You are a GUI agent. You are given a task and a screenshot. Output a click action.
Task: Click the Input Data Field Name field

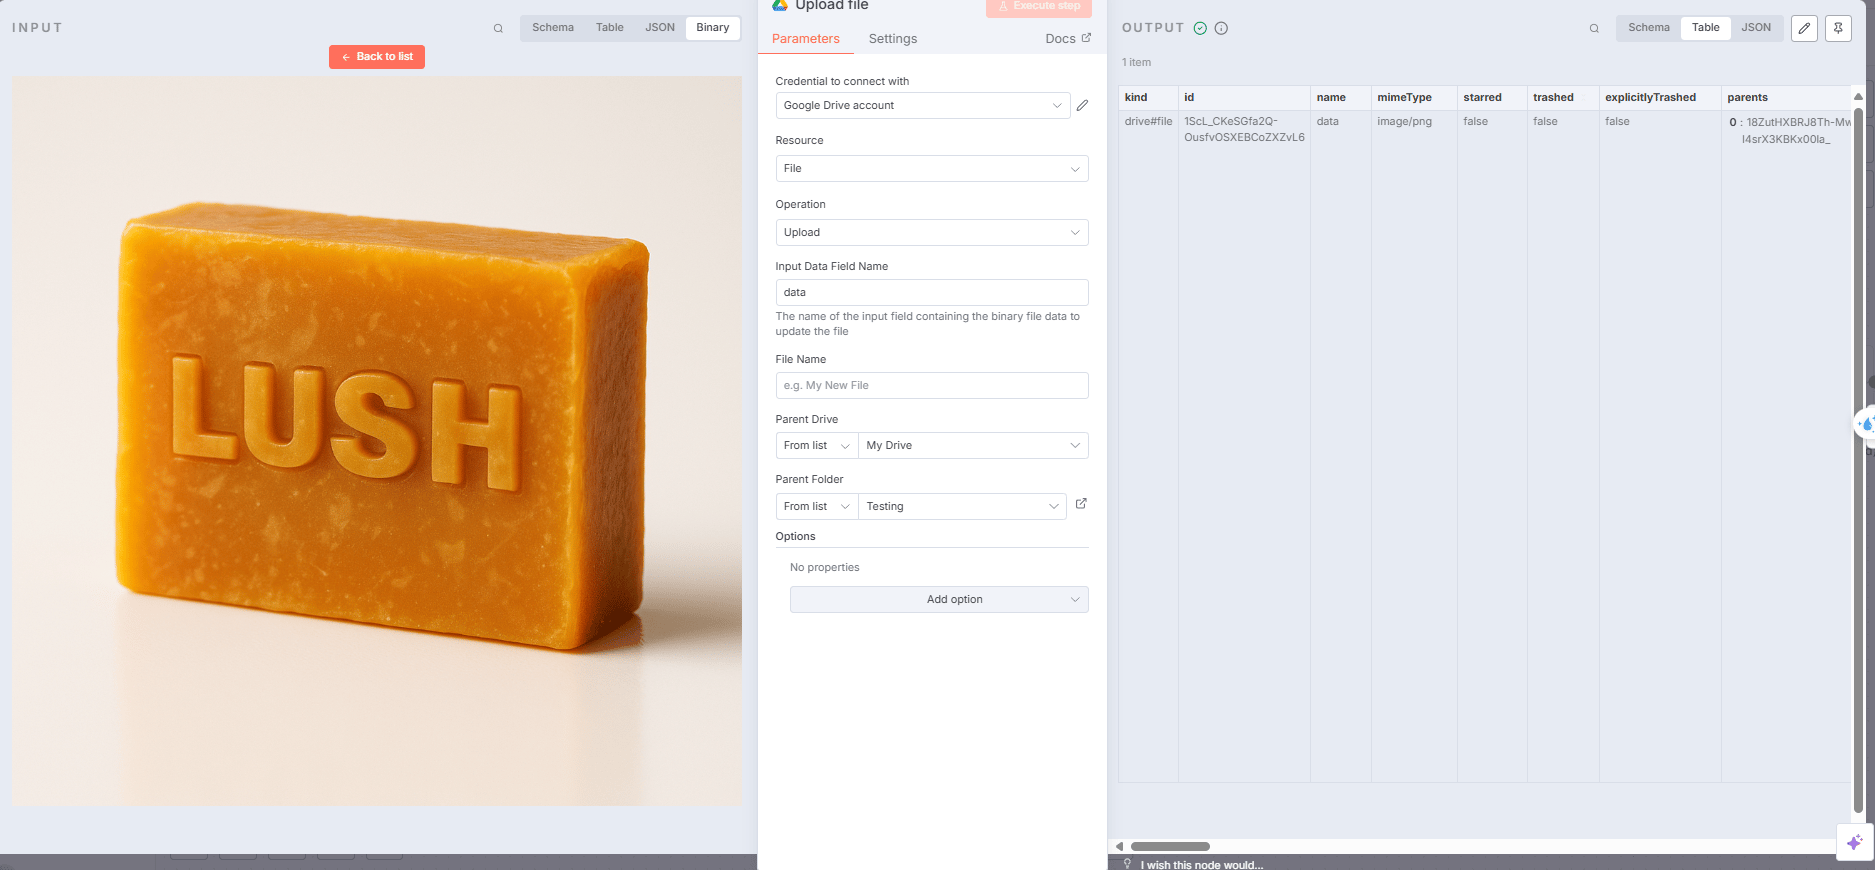point(932,293)
